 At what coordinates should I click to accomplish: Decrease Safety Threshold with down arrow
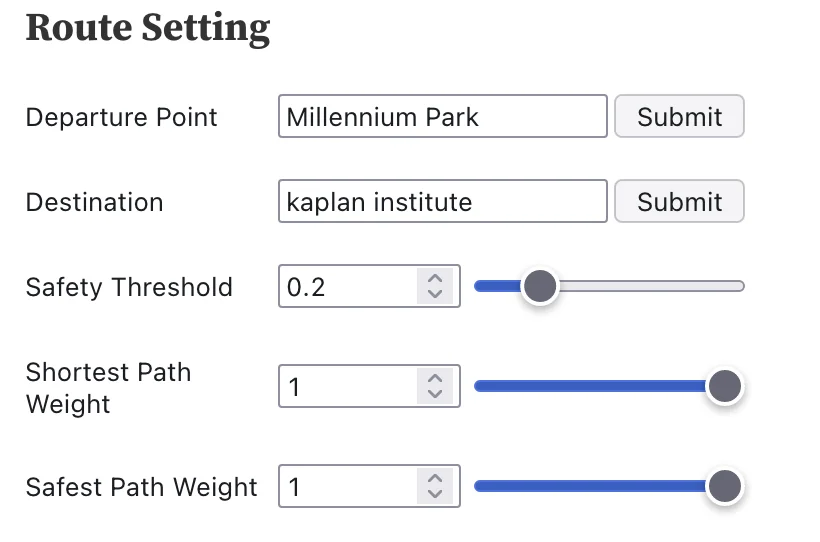pos(434,294)
